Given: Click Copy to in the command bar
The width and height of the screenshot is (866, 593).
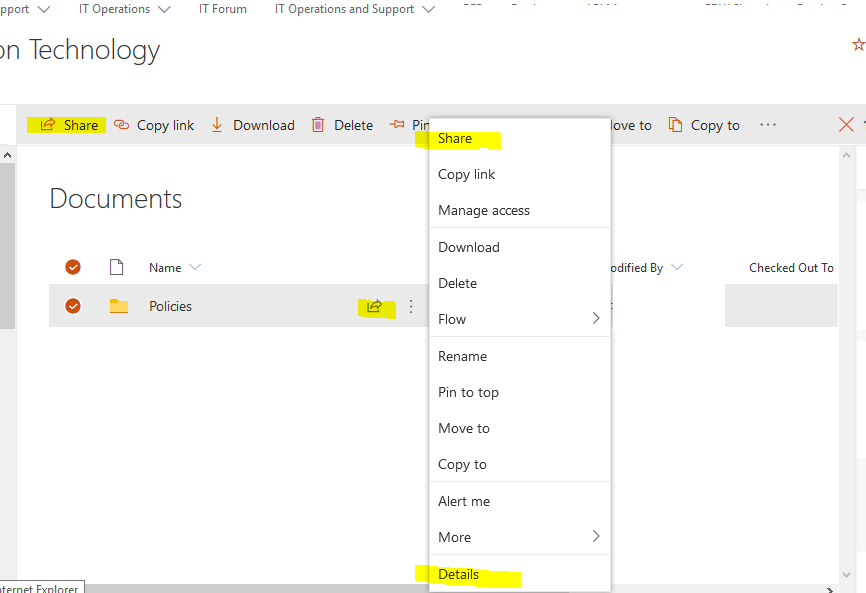Looking at the screenshot, I should (x=704, y=125).
